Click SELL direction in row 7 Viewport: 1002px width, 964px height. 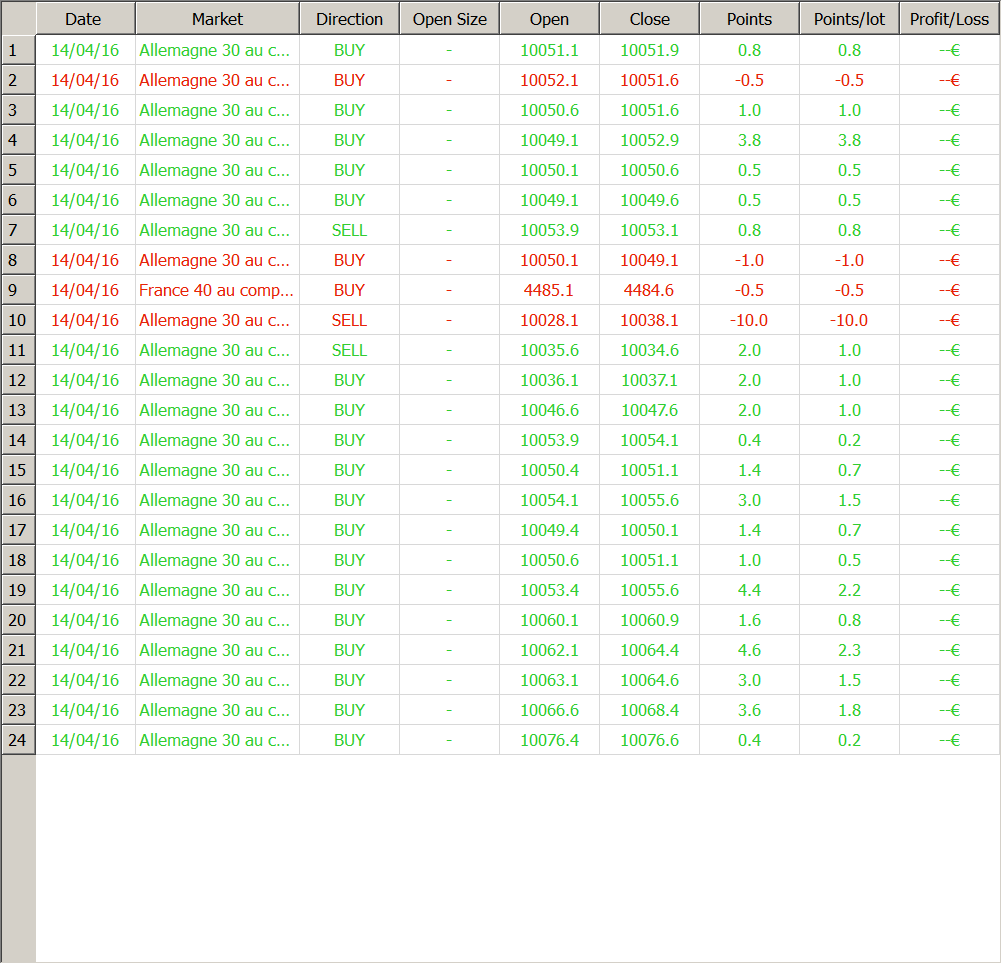pyautogui.click(x=350, y=230)
